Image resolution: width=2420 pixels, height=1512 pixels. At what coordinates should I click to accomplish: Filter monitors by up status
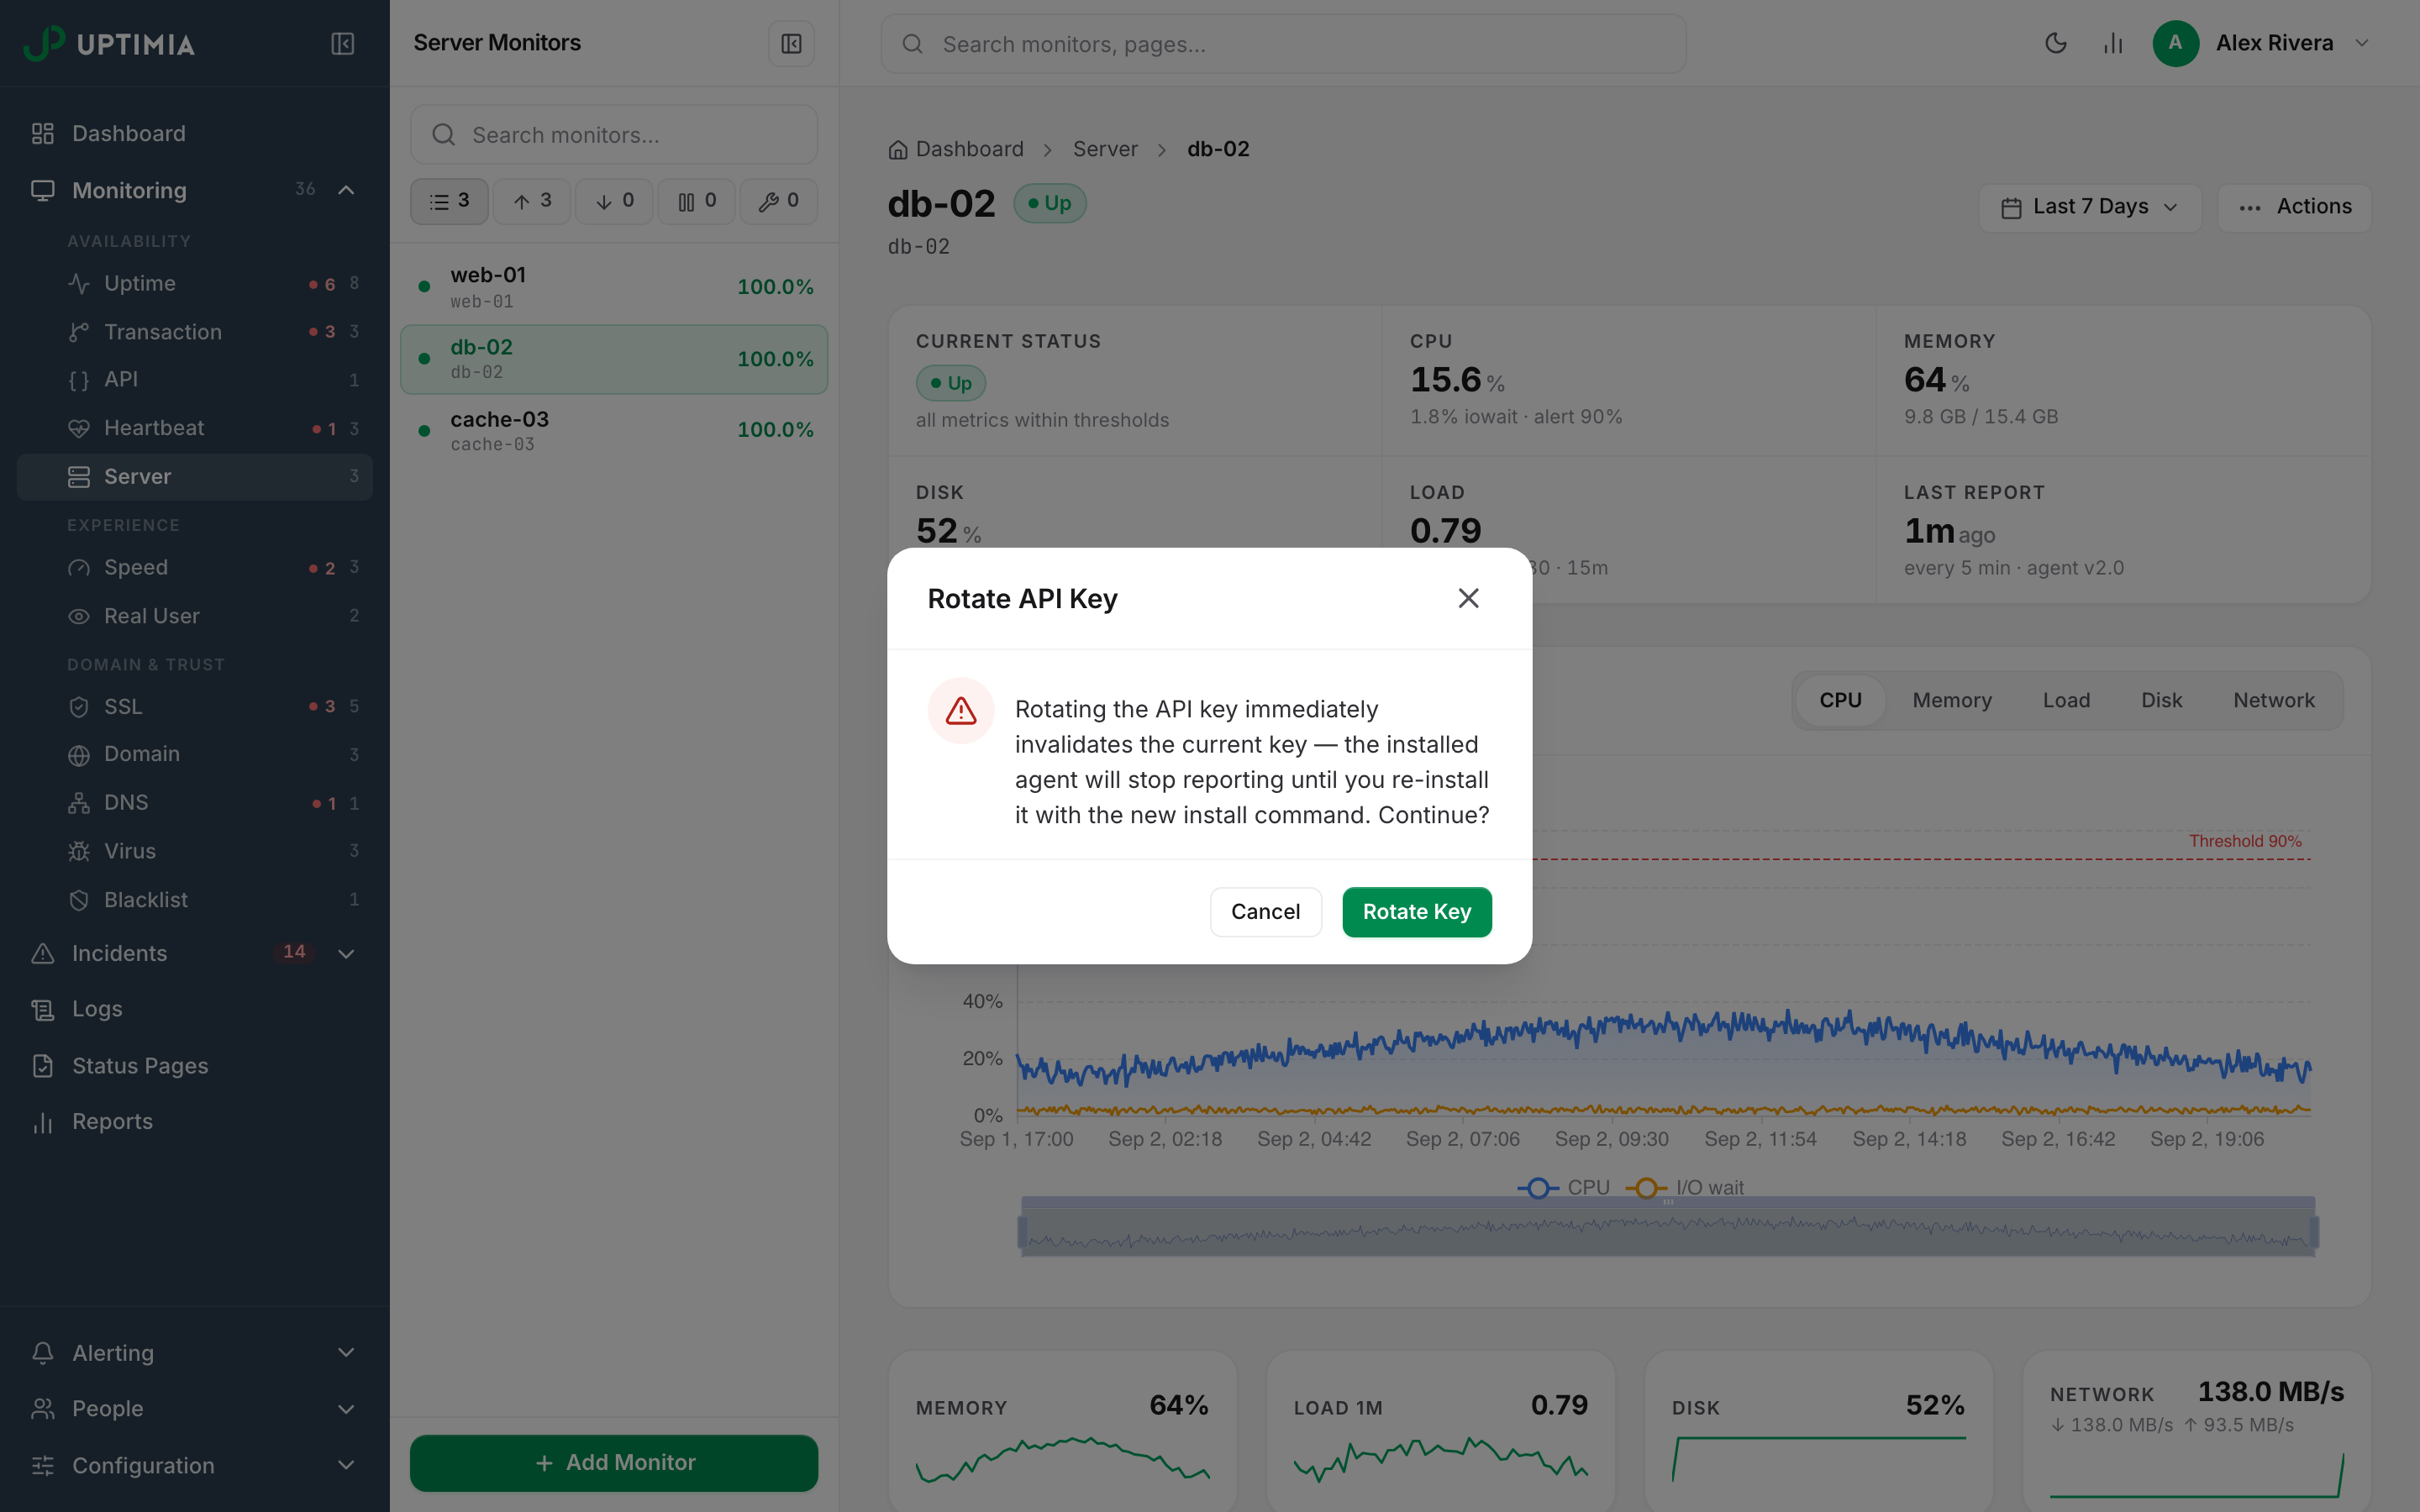click(x=532, y=202)
